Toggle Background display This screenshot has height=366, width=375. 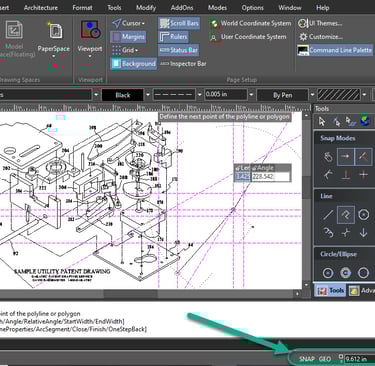133,64
